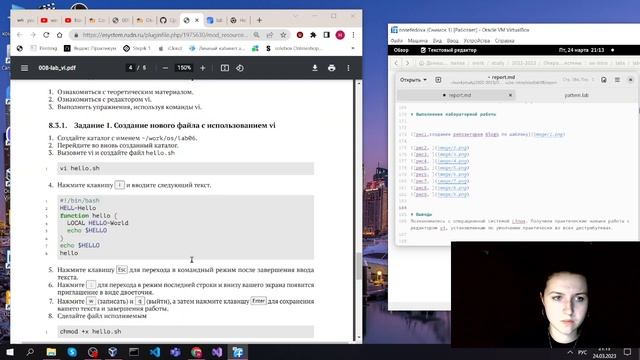Screen dimensions: 640x360
Task: Open Личный кабинет bookmark
Action: click(217, 48)
